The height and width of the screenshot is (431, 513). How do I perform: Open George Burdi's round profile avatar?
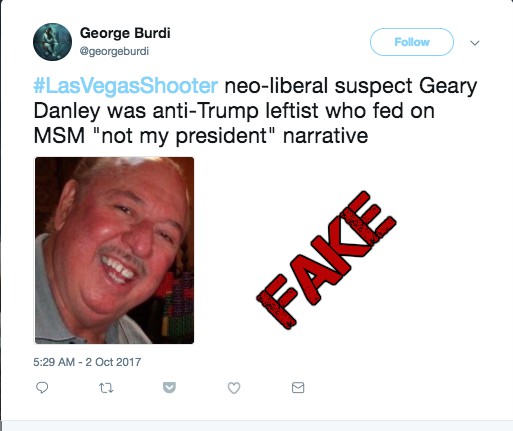[52, 42]
